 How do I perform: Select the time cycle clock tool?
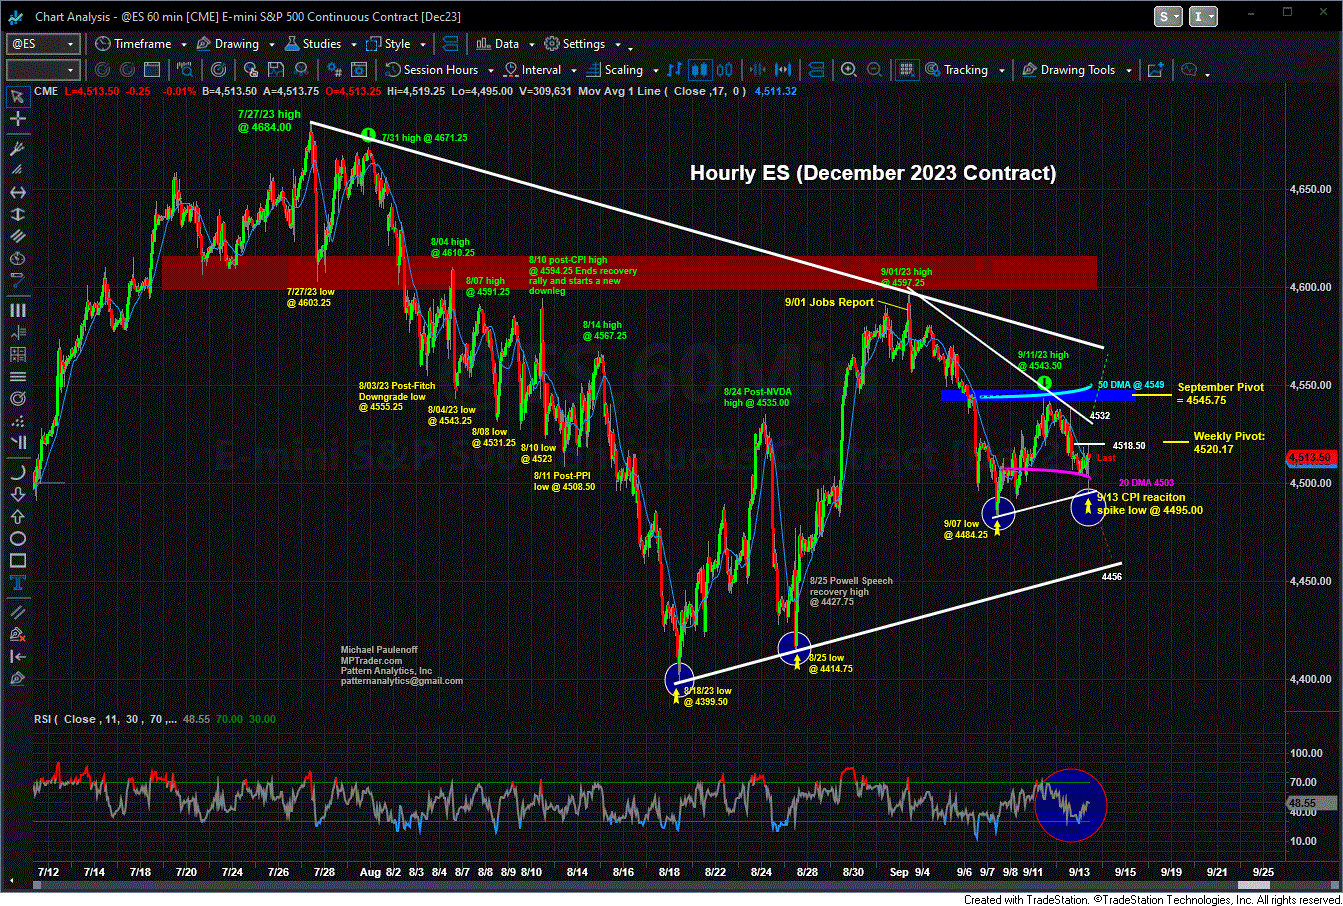18,258
